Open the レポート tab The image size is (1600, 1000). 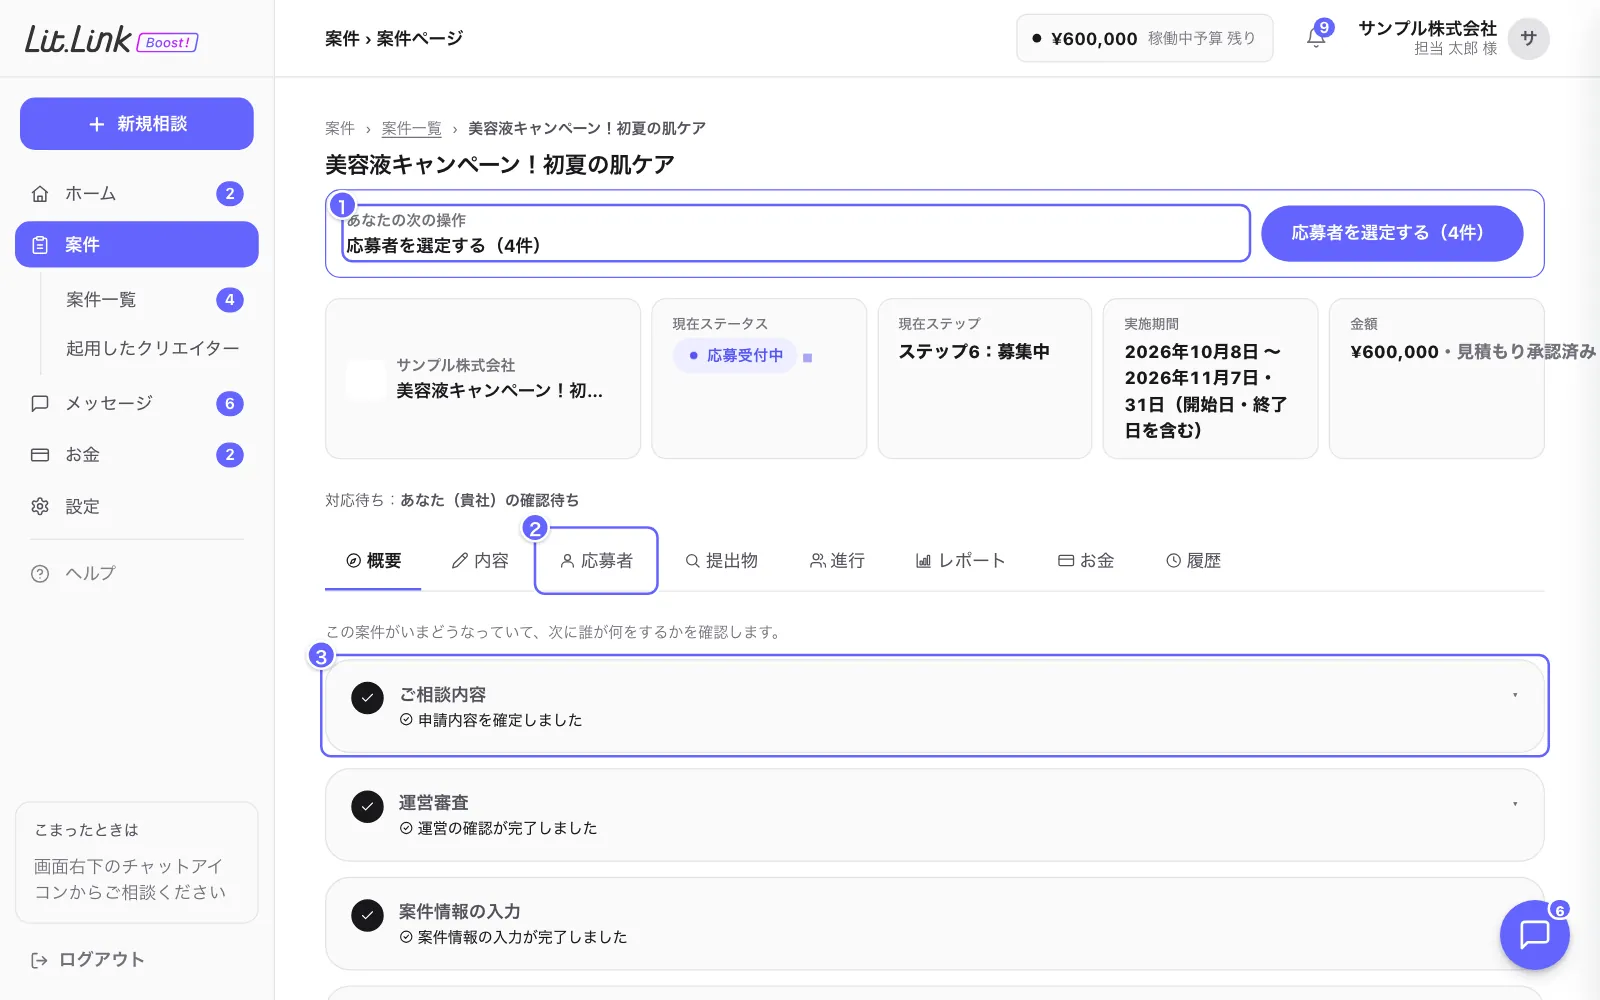coord(960,561)
